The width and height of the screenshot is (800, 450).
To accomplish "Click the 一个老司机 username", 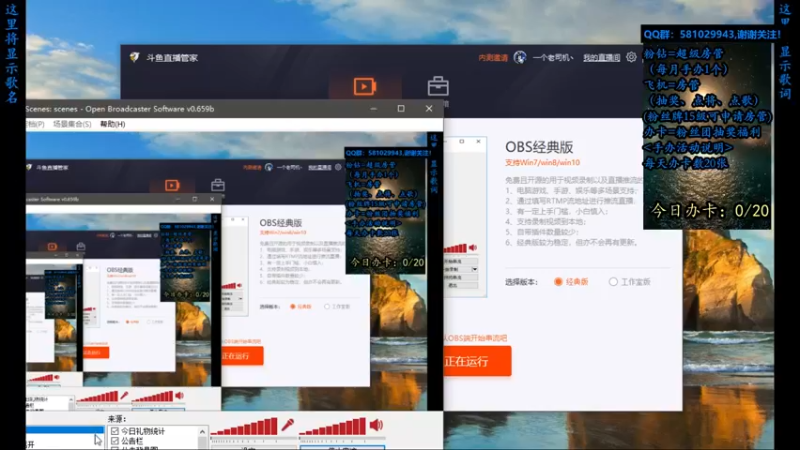I will (x=553, y=58).
